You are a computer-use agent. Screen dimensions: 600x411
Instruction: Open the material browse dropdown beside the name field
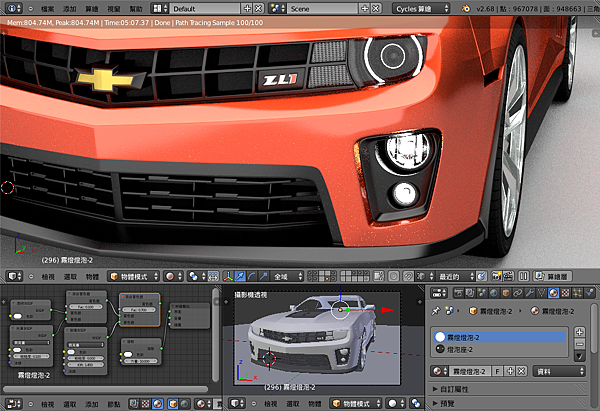[440, 371]
